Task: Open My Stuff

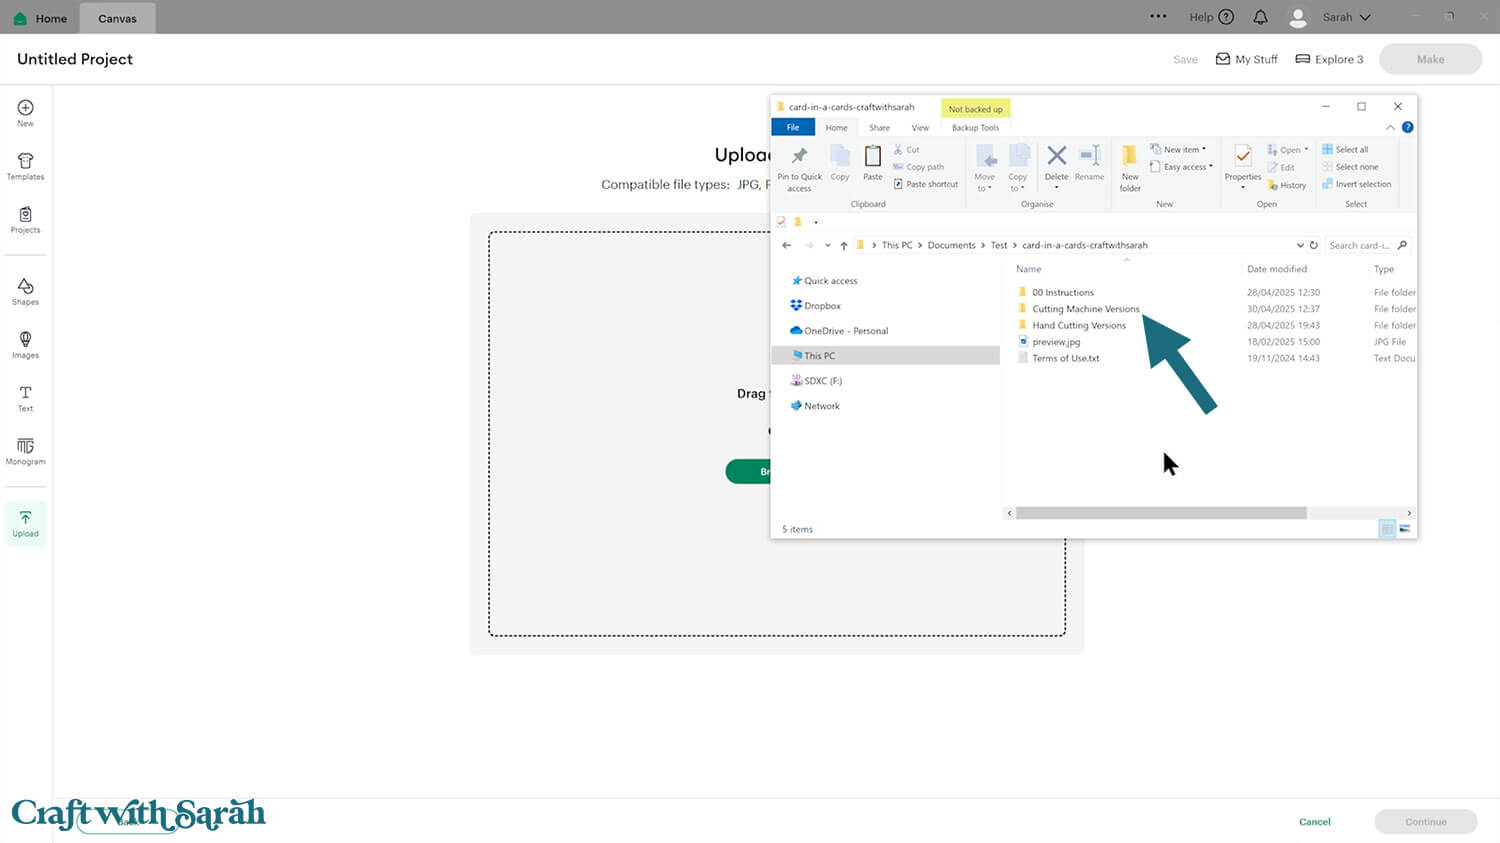Action: click(x=1246, y=59)
